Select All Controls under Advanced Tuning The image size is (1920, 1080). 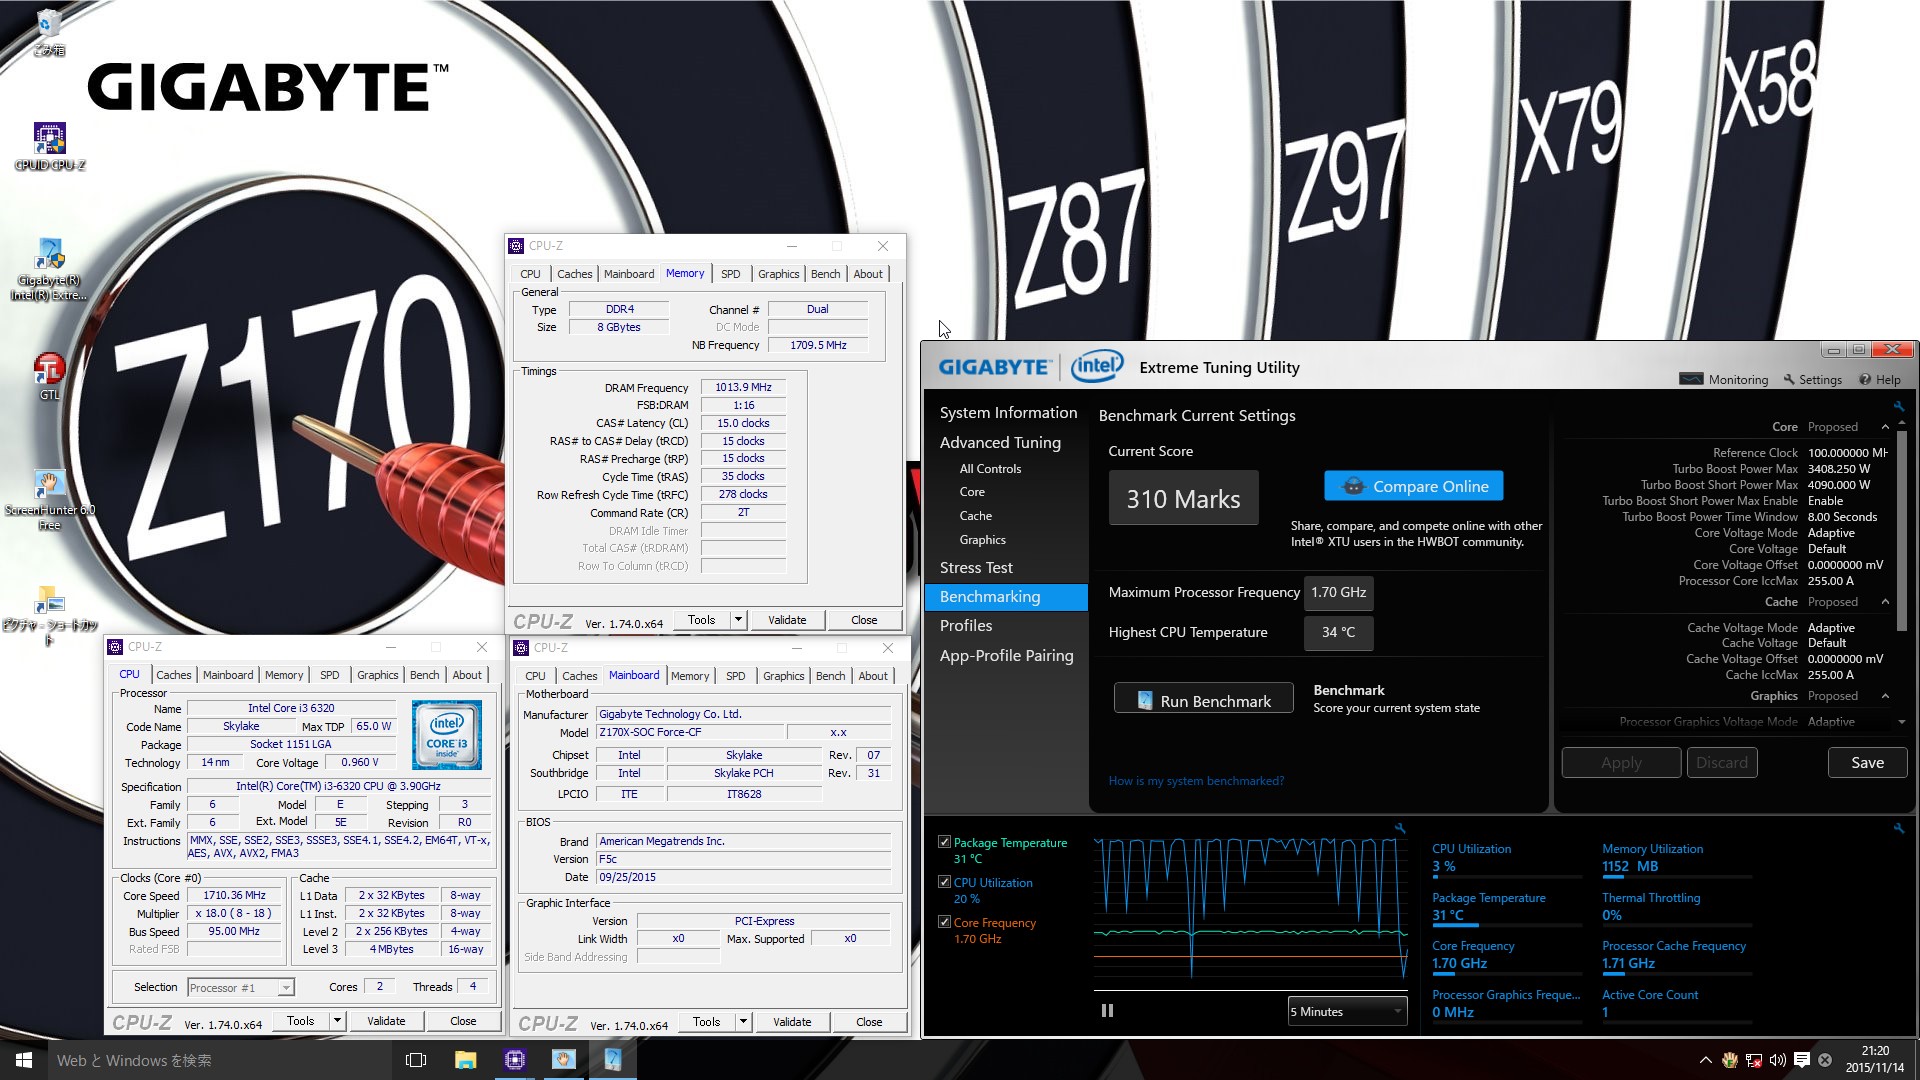pos(990,468)
